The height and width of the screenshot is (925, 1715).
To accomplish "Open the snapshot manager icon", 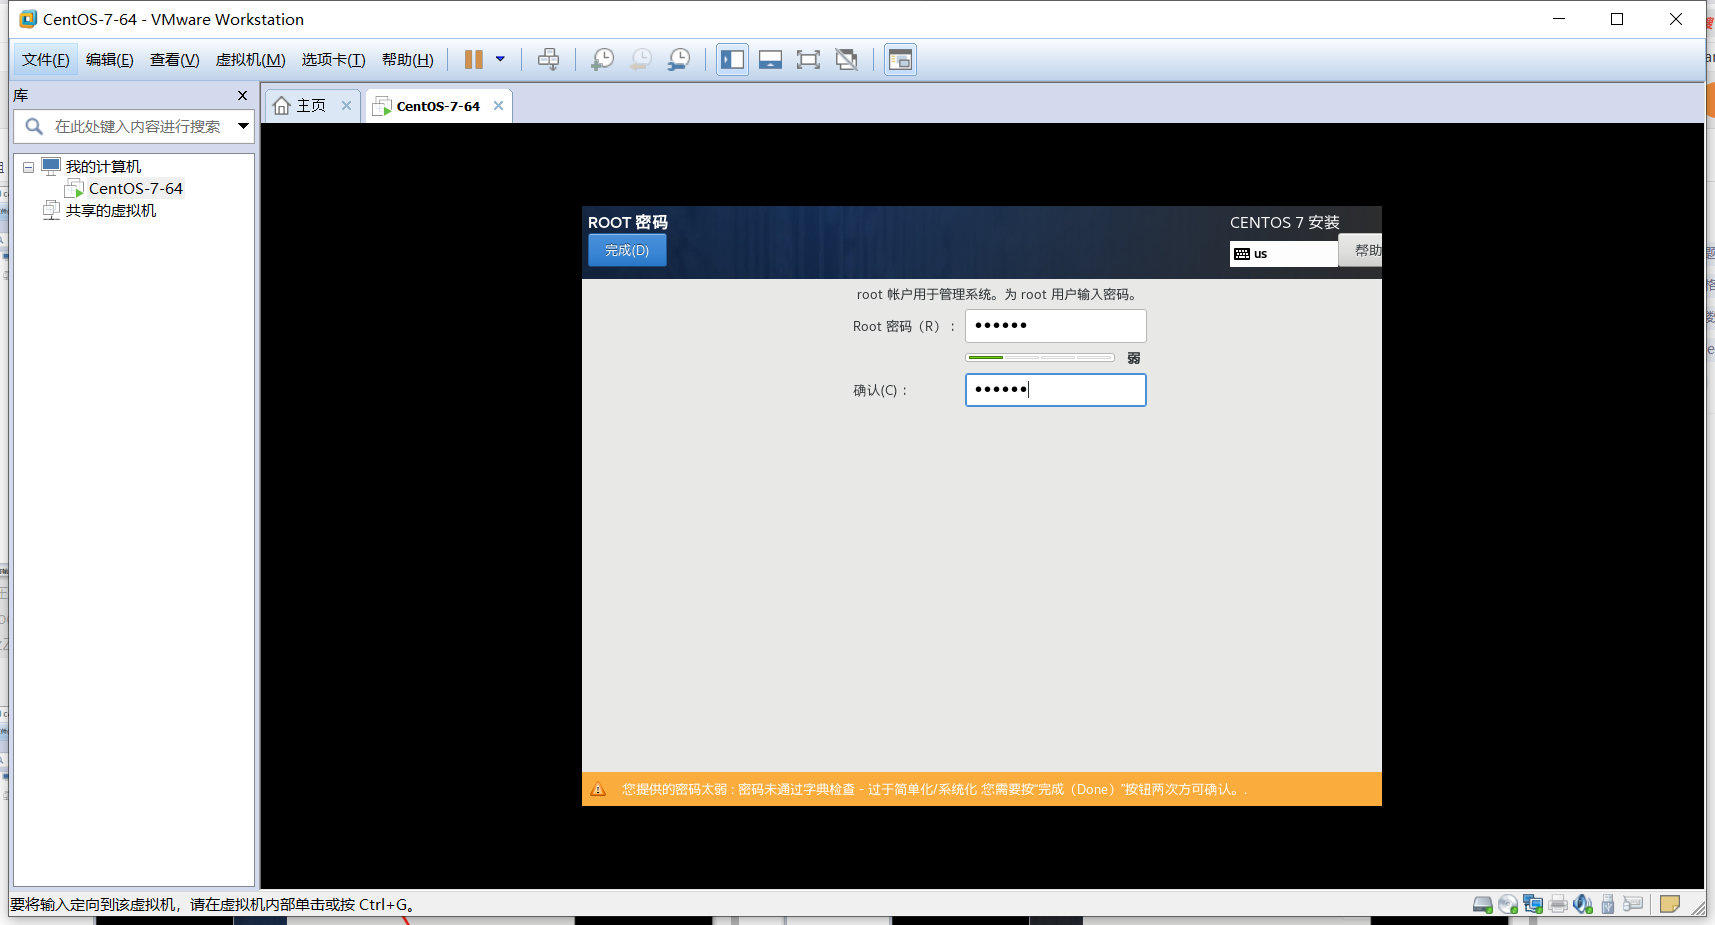I will pyautogui.click(x=679, y=60).
